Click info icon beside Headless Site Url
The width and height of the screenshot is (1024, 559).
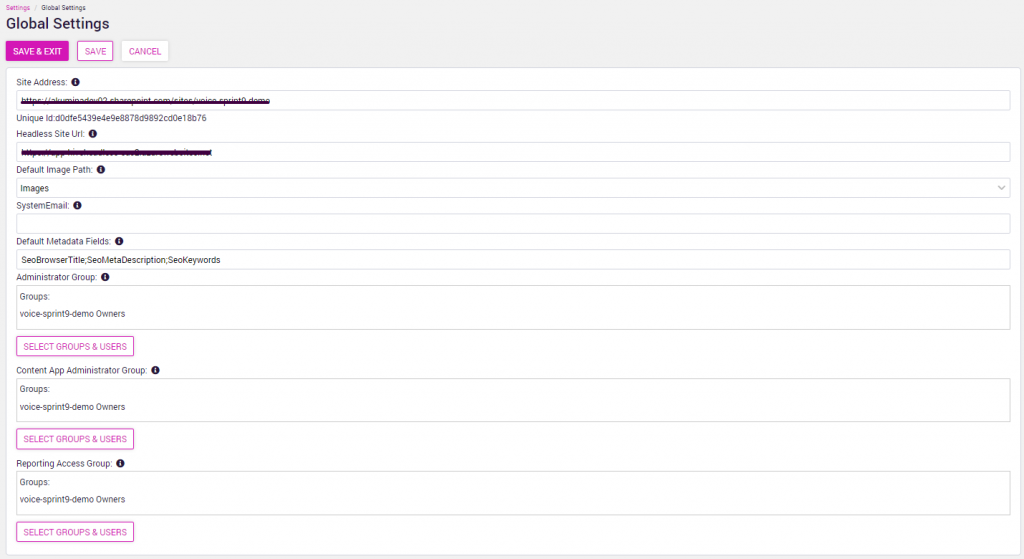93,133
